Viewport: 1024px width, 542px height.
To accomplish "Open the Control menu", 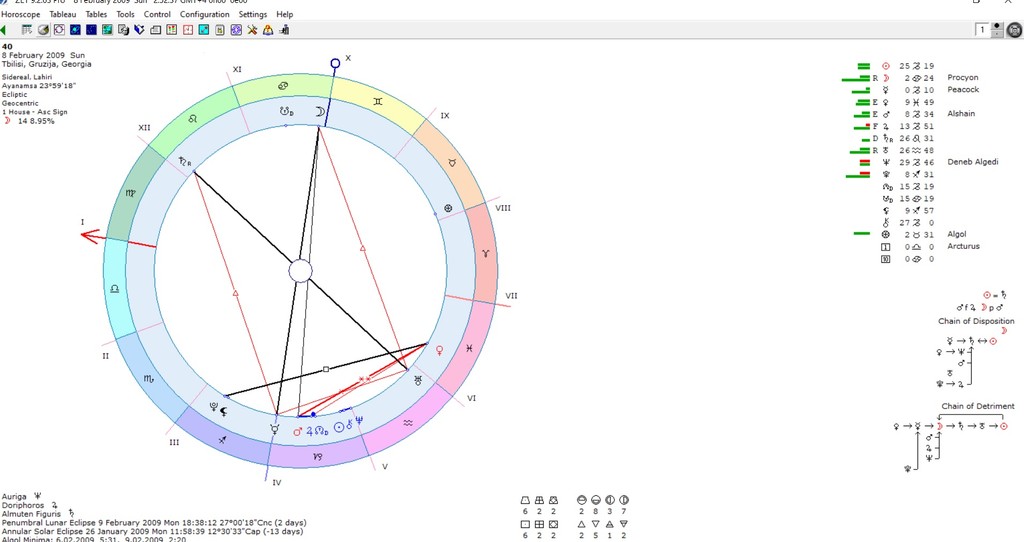I will (157, 14).
